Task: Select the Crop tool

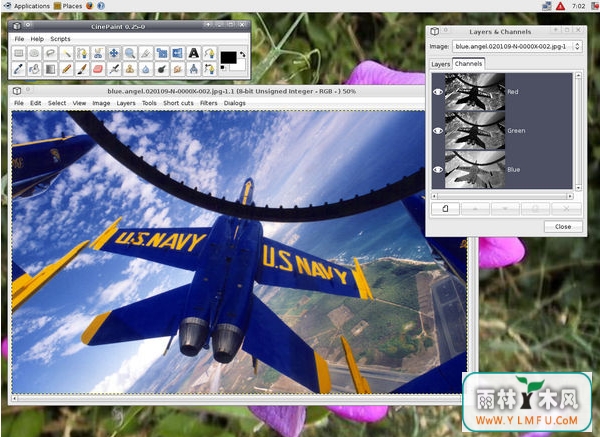Action: coord(146,53)
